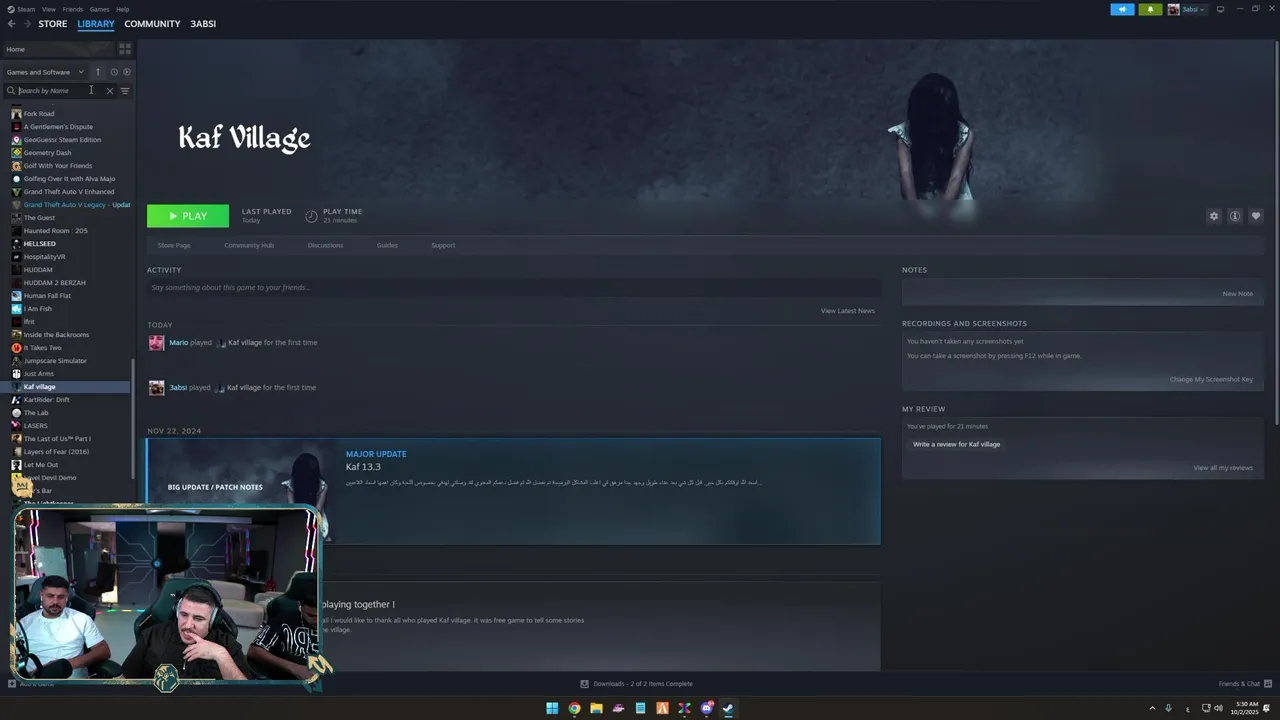Select GeoGuessr Steam Edition
This screenshot has height=720, width=1280.
click(62, 140)
